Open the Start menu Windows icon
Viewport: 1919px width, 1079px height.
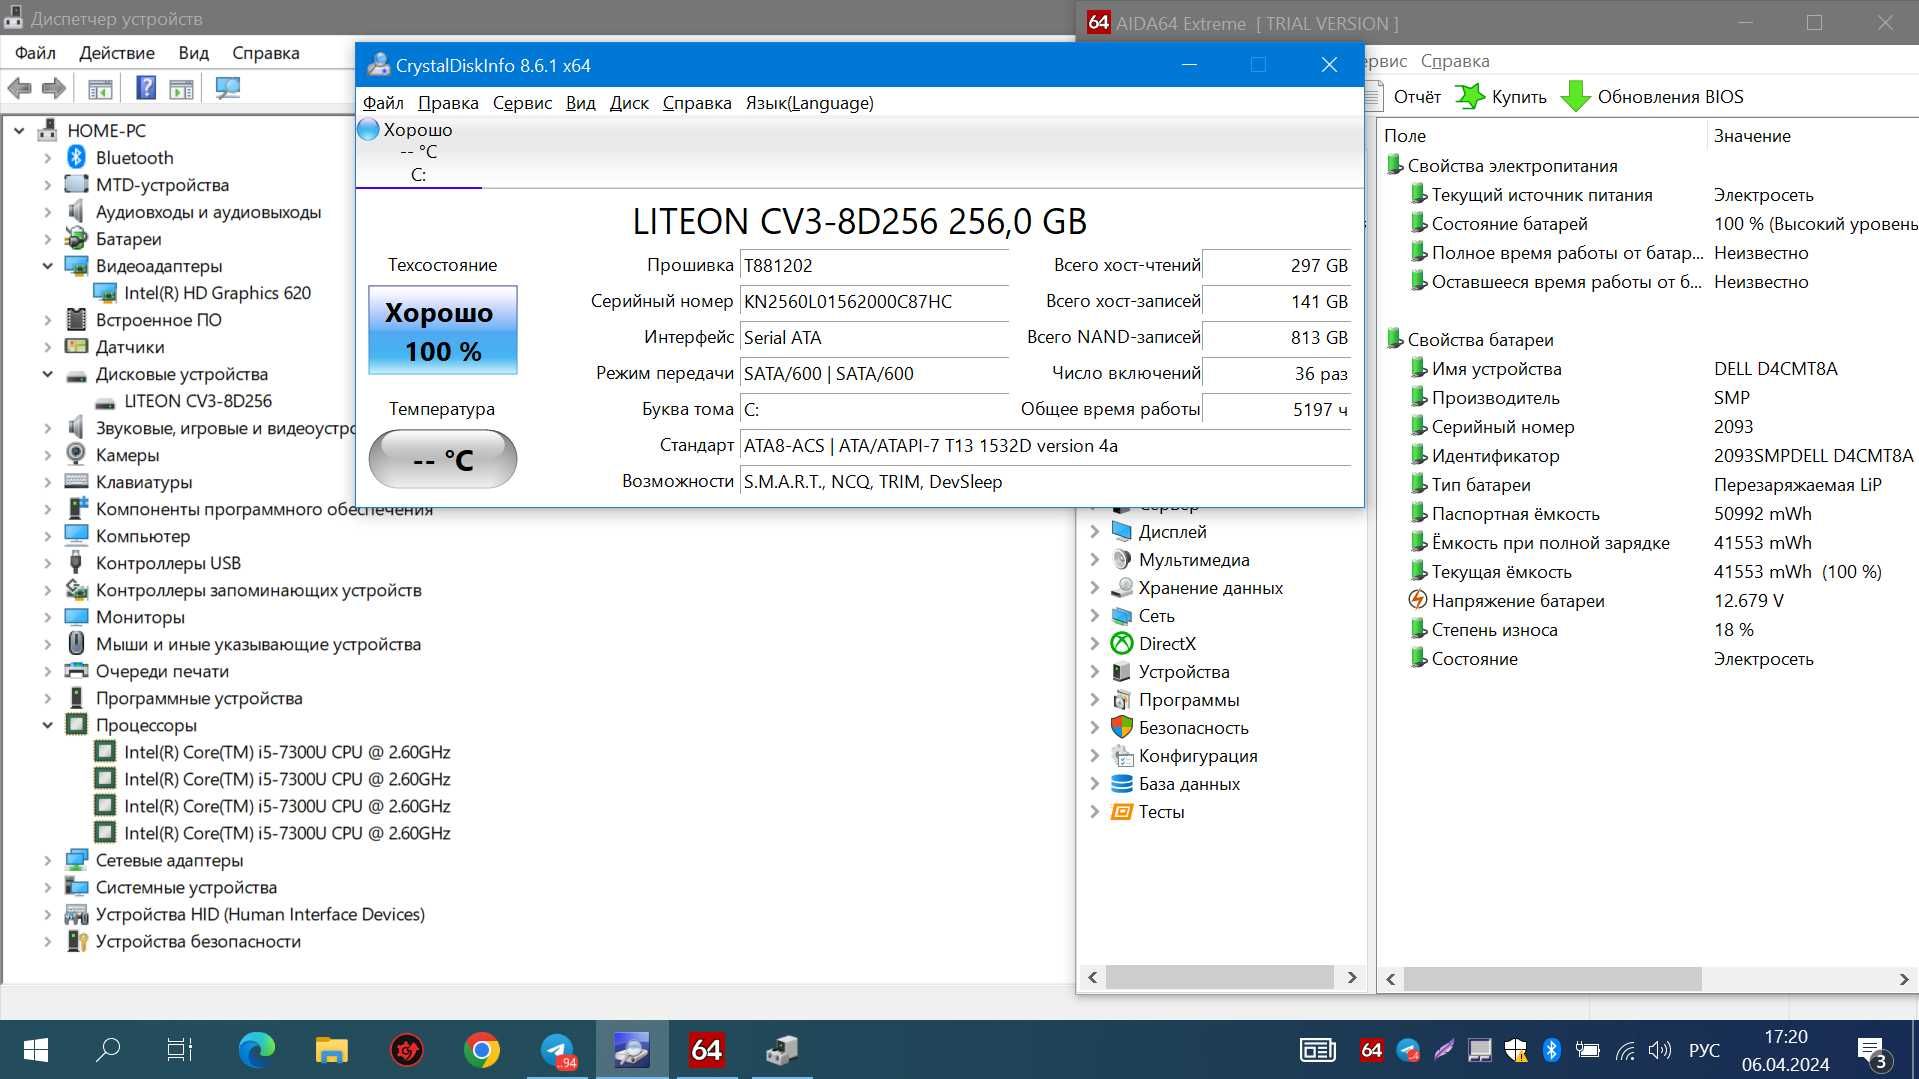pos(35,1049)
